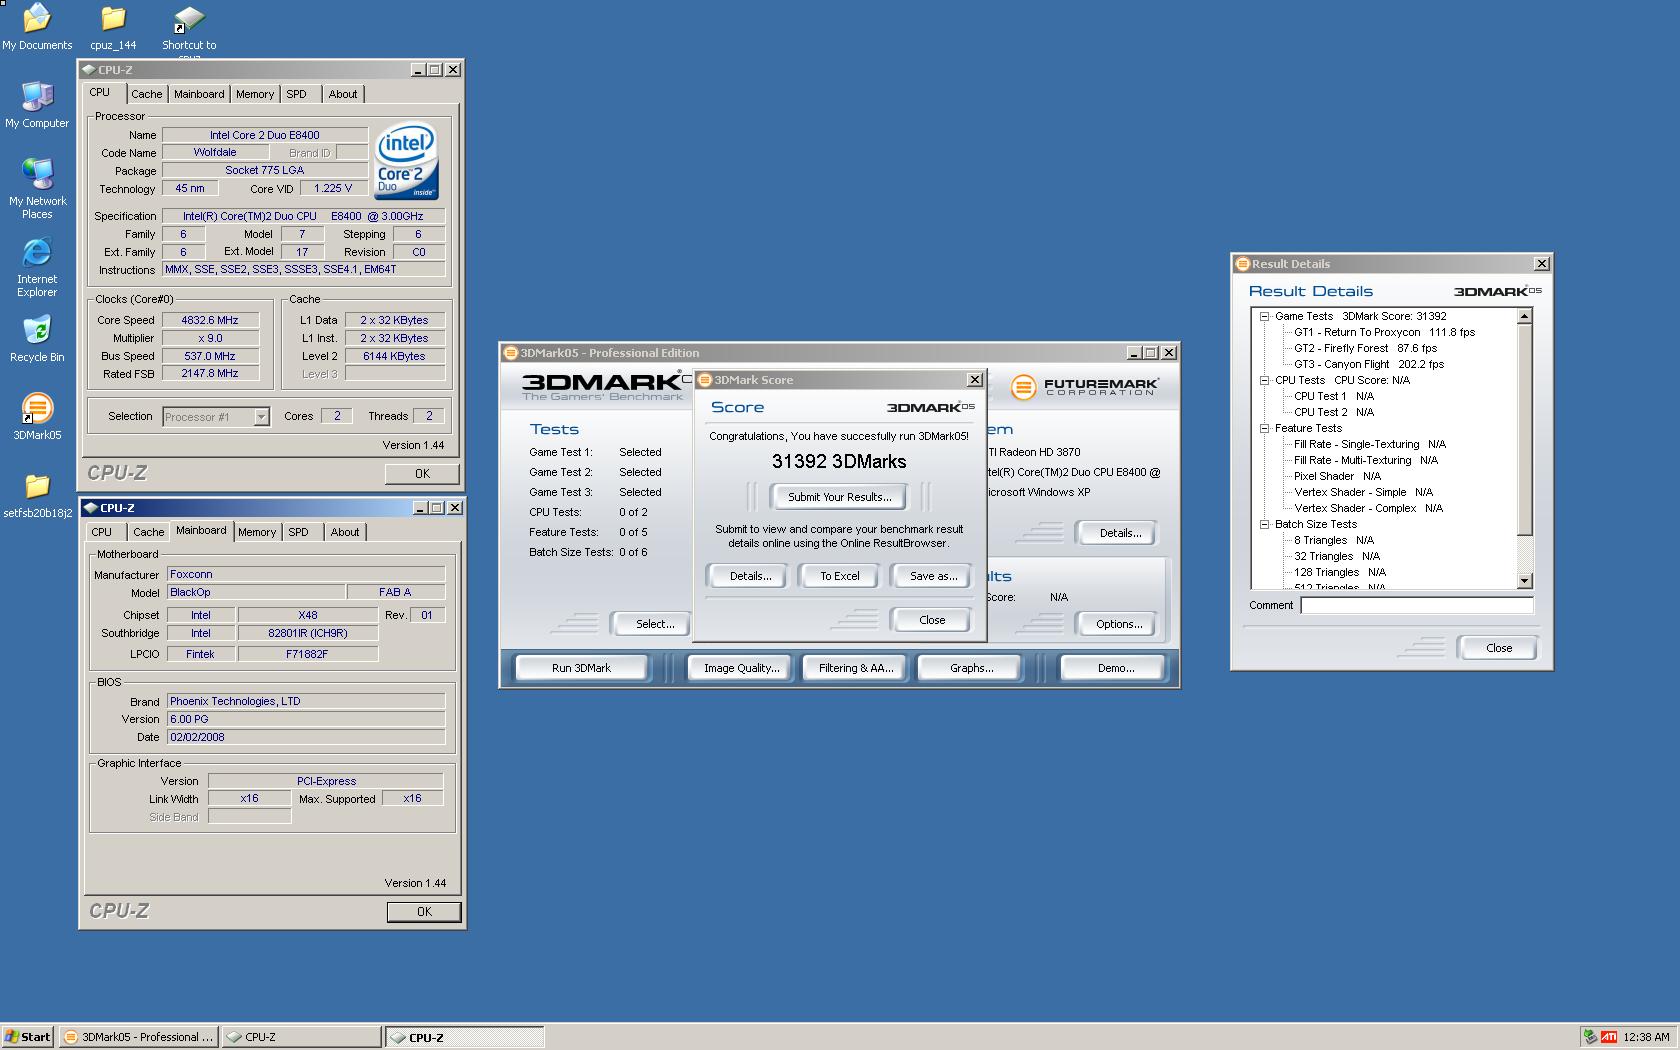
Task: Select the GT1 - Return To Proxycon row
Action: 1384,332
